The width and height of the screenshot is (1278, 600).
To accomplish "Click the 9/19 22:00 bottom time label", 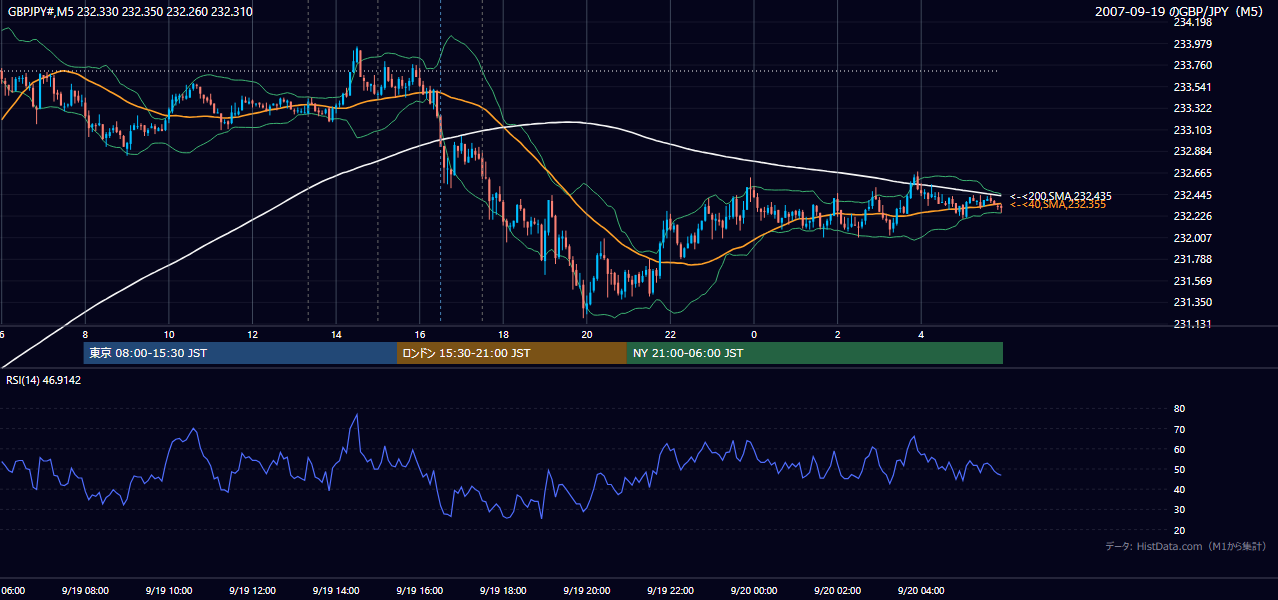I will [670, 590].
